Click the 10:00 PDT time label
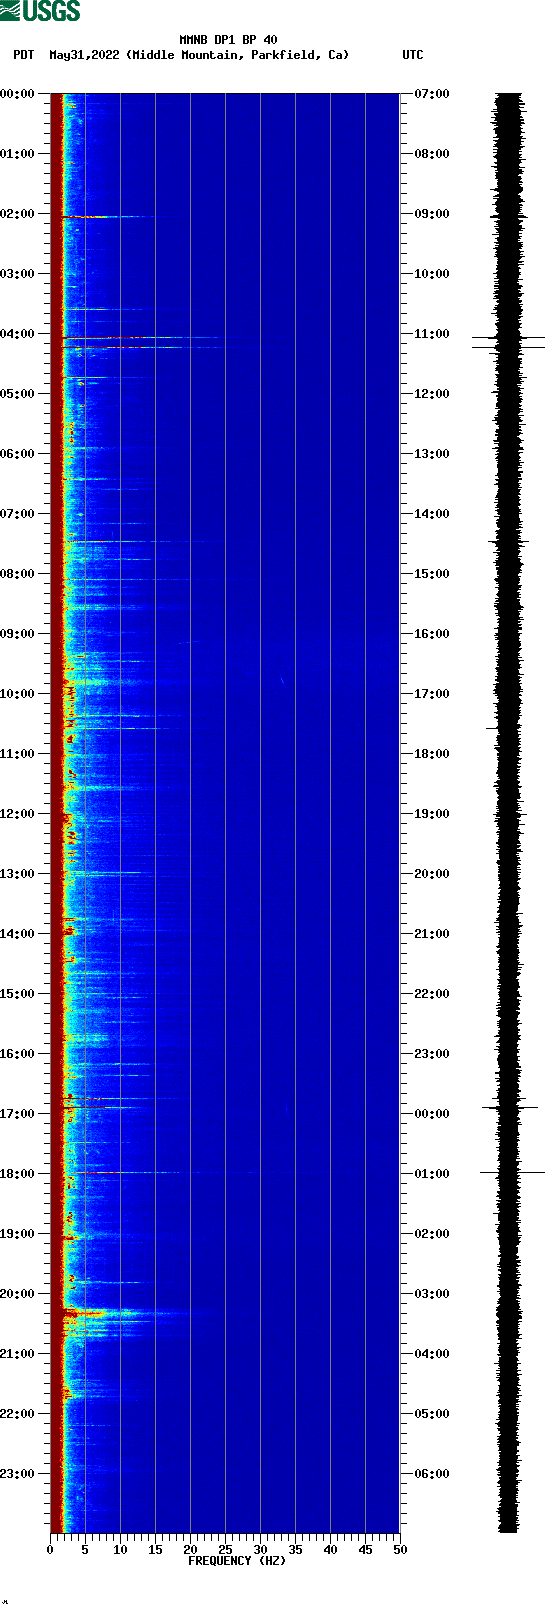This screenshot has height=1613, width=552. point(17,694)
